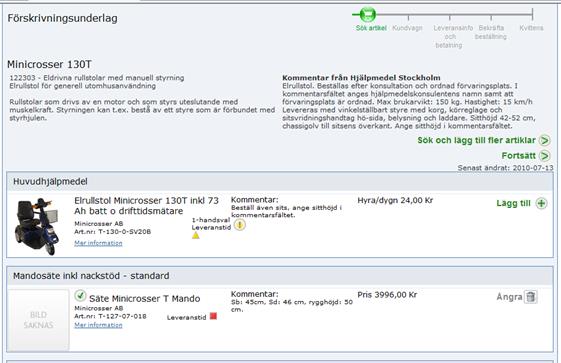This screenshot has height=363, width=561.
Task: Open Mer information for Säte Minicrosser T Mando
Action: [x=98, y=325]
